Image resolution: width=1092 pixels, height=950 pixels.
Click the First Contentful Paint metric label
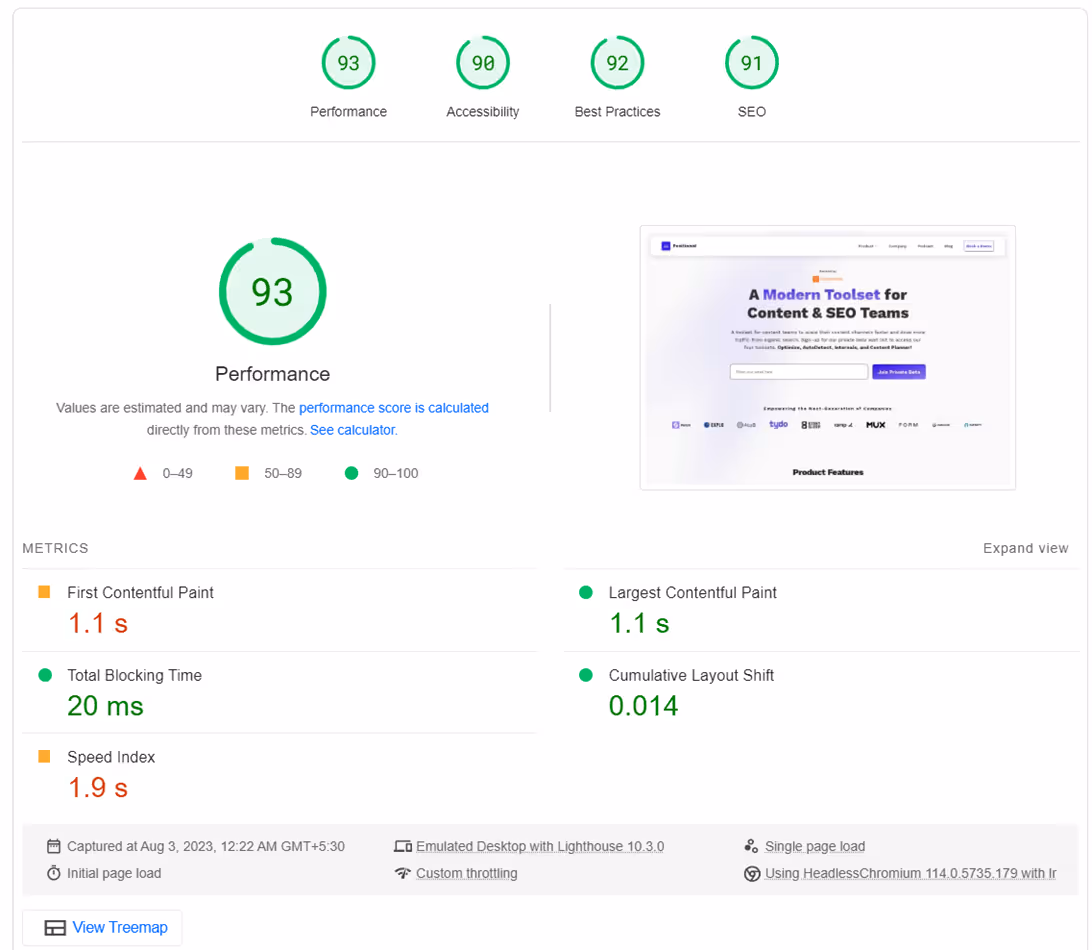pos(140,593)
